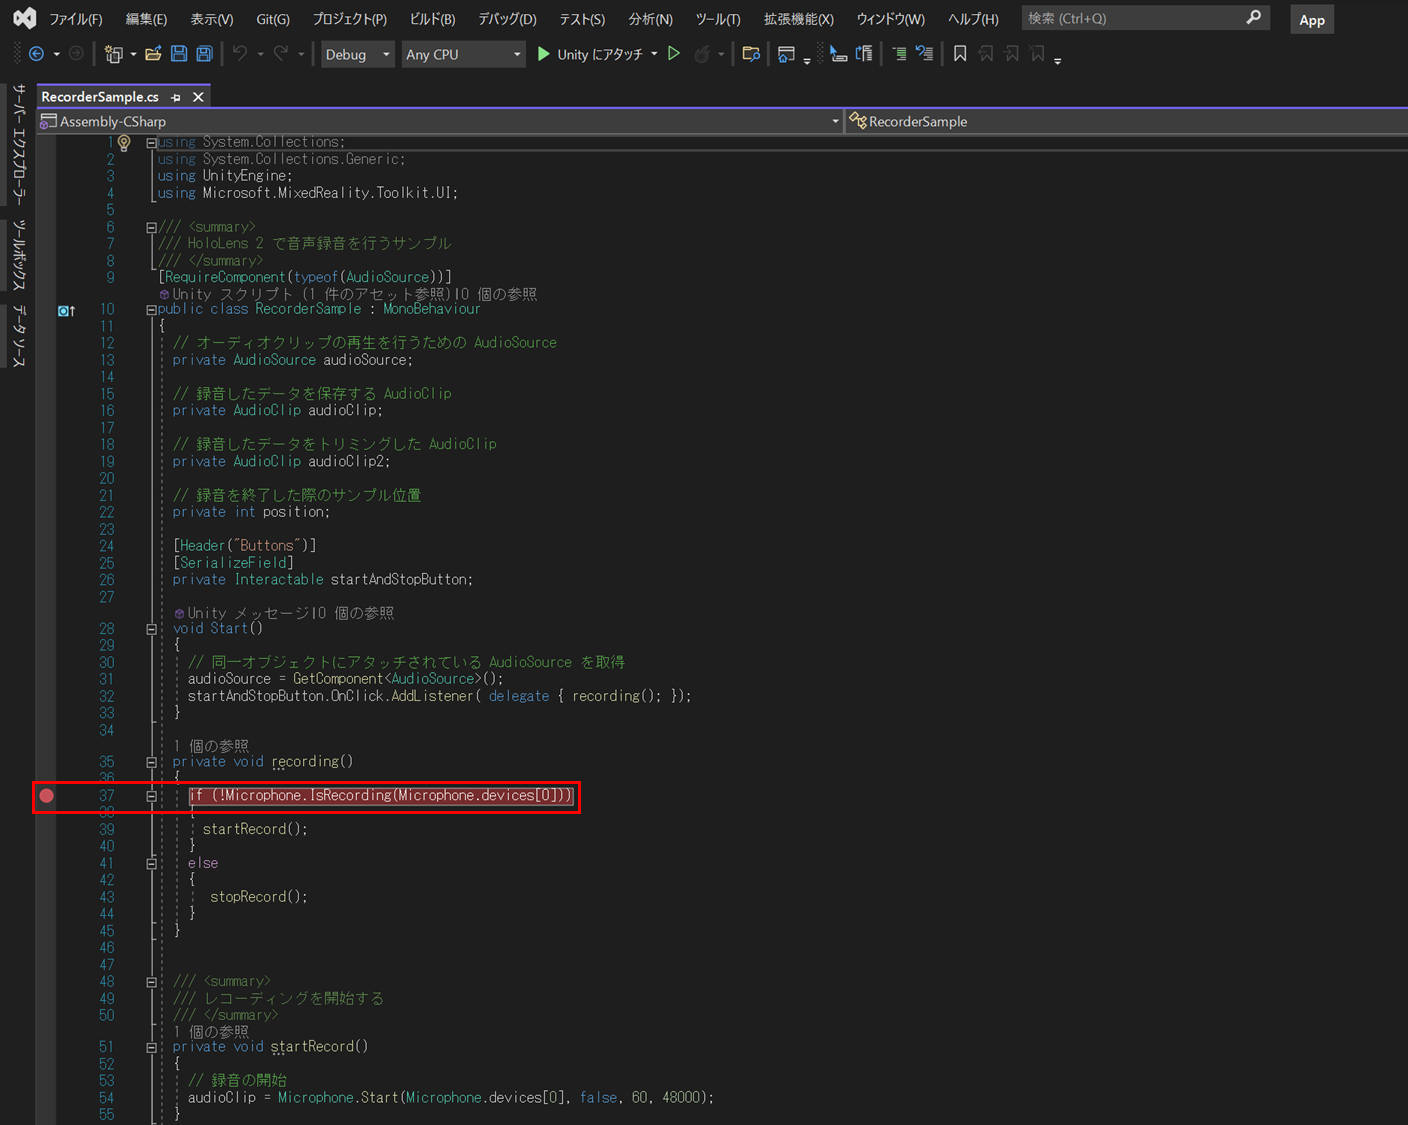
Task: Pin the RecorderSample.cs tab
Action: [x=176, y=97]
